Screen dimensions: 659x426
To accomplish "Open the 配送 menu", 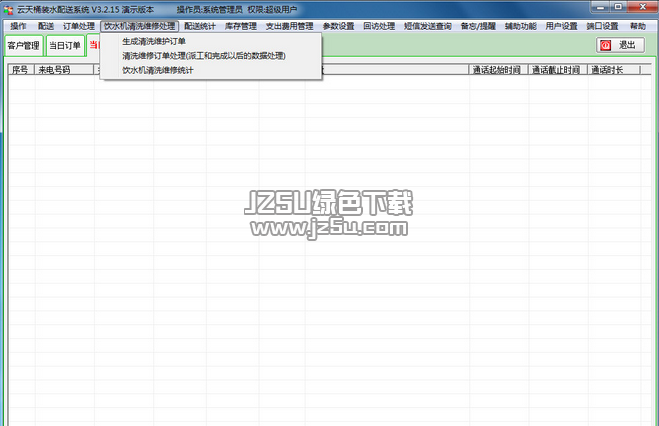I will tap(46, 26).
